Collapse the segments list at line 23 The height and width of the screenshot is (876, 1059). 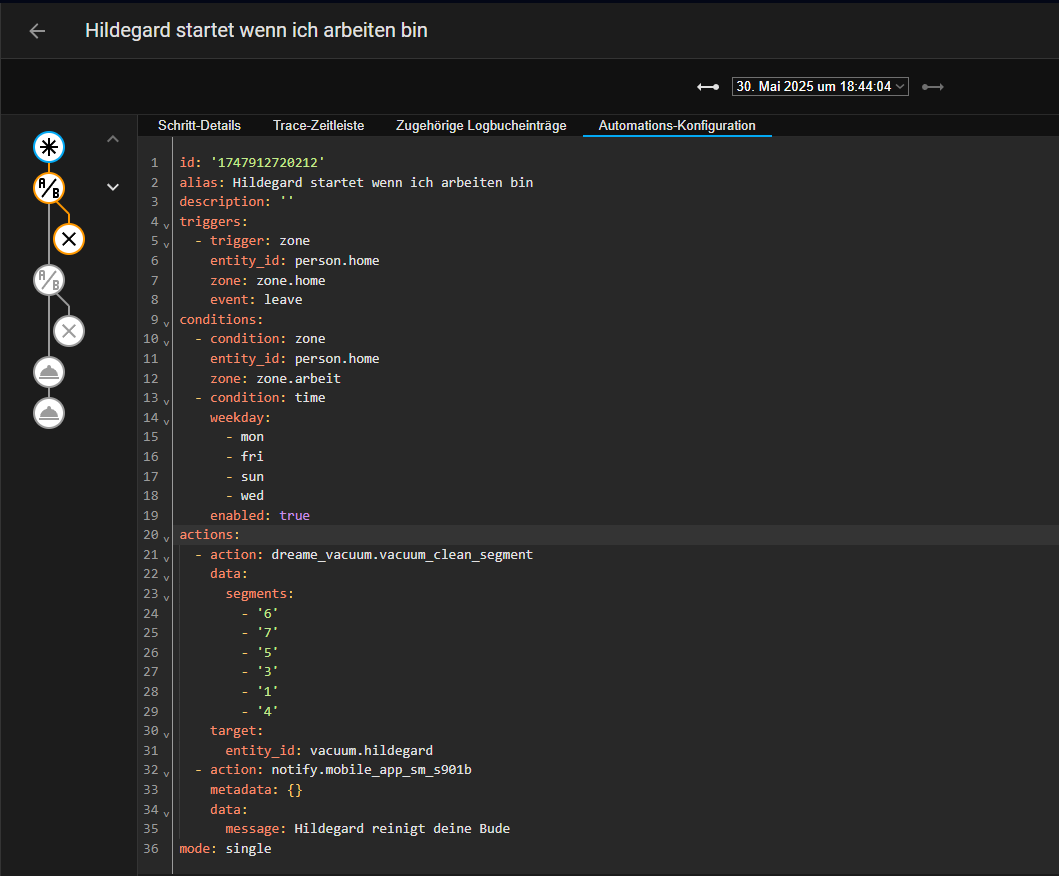pos(166,598)
